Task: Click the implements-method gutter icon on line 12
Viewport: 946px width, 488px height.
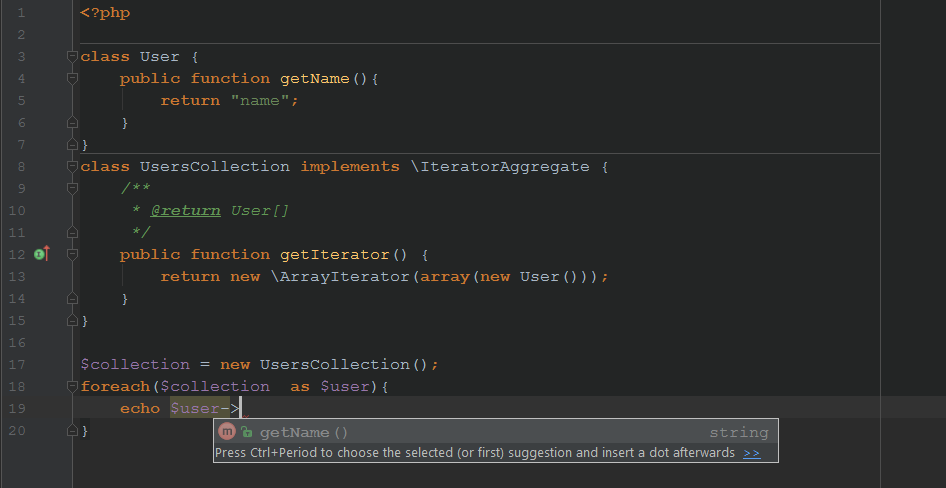Action: 42,255
